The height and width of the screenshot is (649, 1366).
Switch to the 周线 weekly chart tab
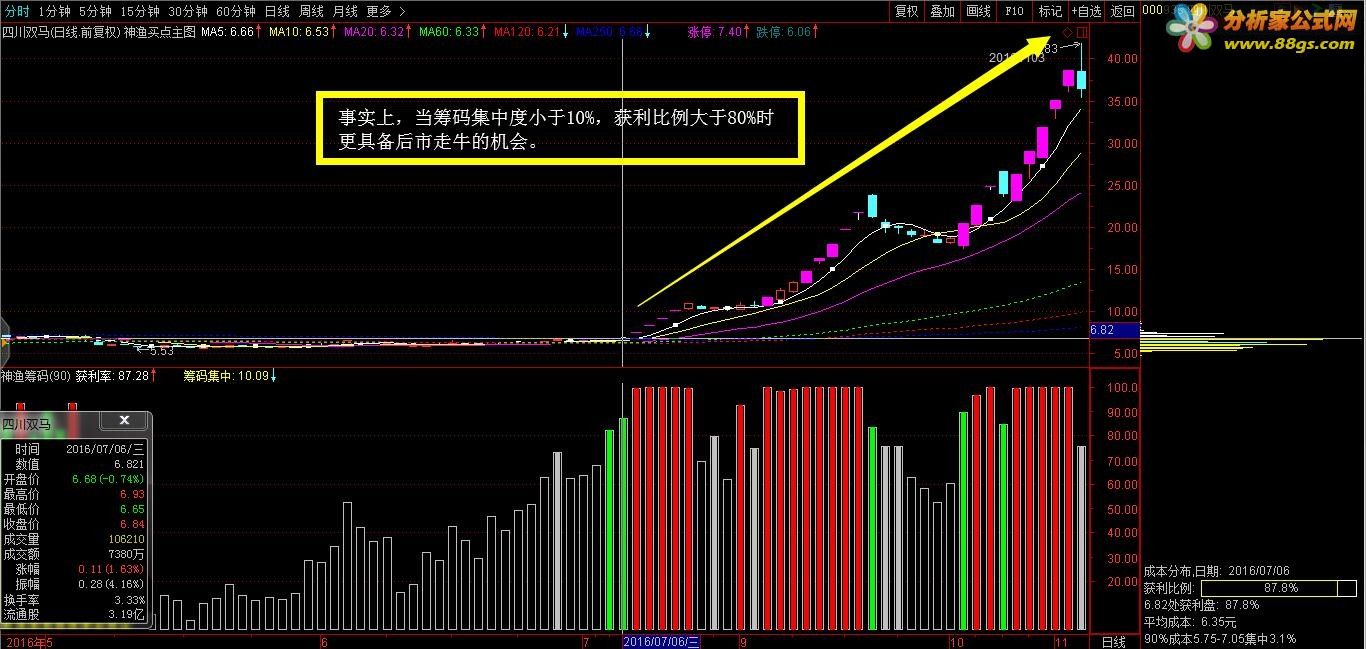(311, 11)
